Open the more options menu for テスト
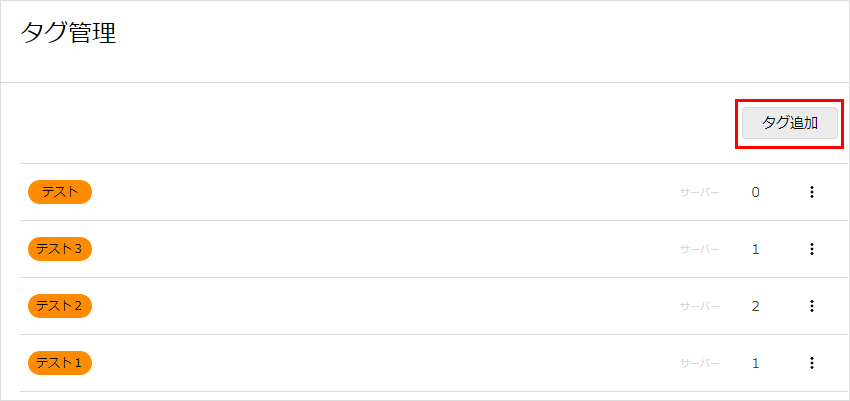This screenshot has width=850, height=401. click(x=811, y=192)
